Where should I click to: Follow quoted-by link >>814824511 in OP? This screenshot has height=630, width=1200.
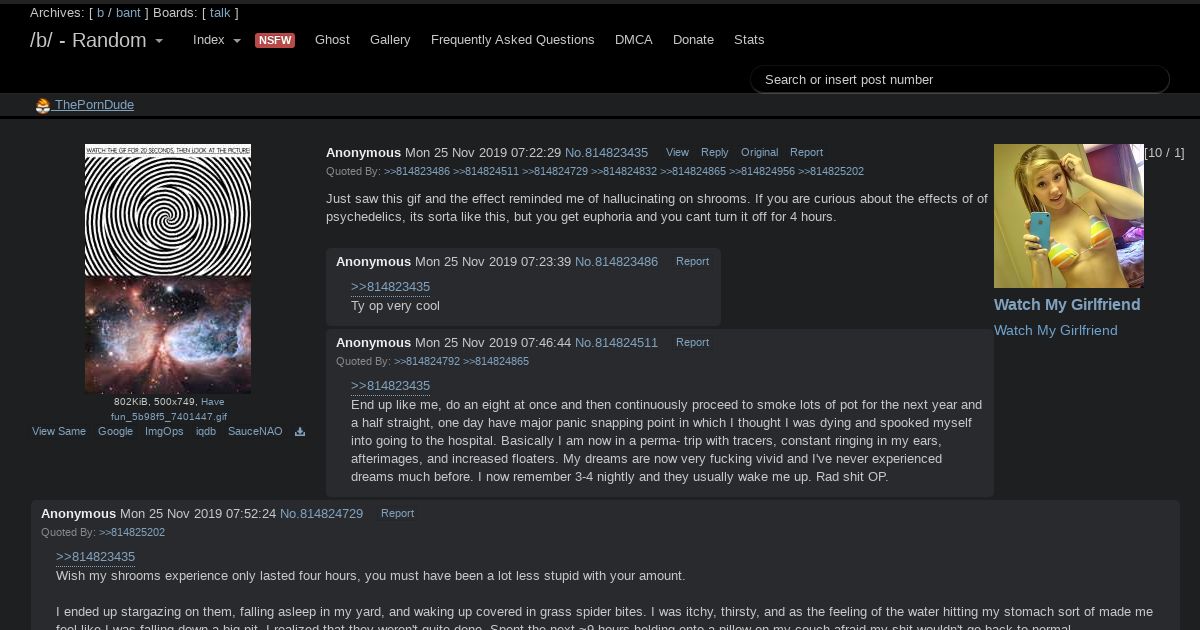[x=486, y=172]
